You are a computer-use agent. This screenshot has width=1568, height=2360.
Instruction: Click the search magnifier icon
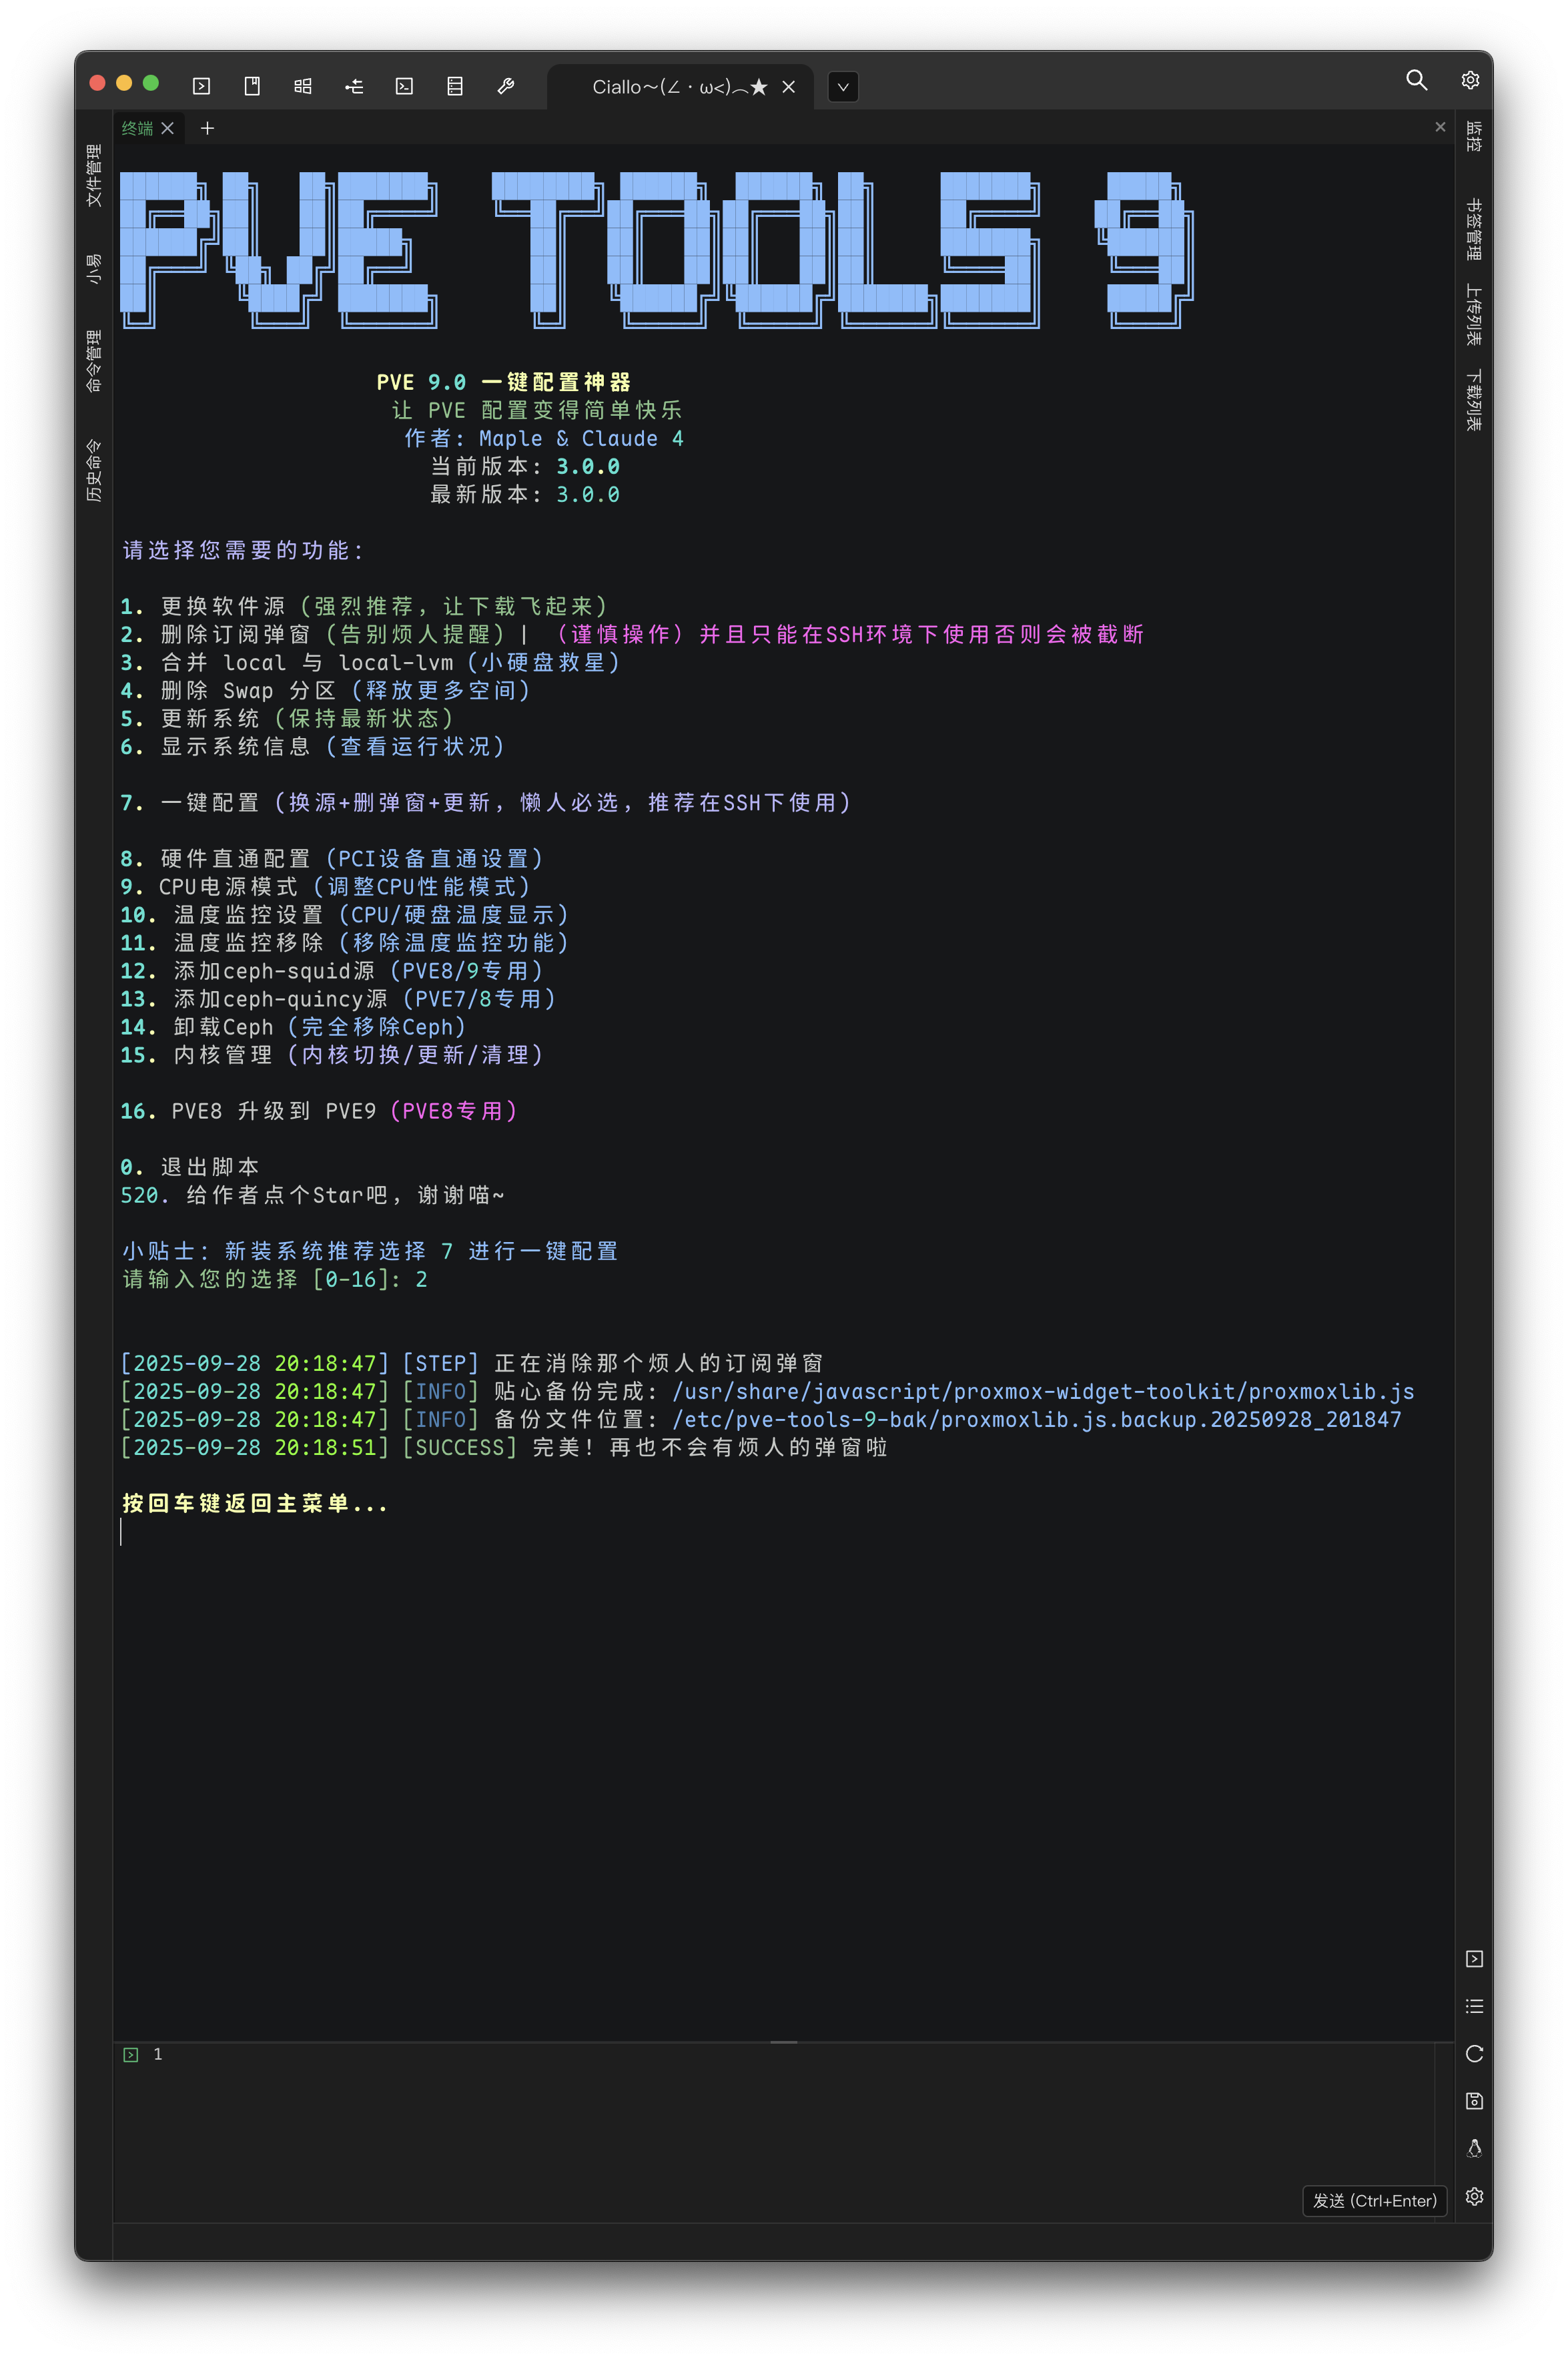click(1416, 80)
